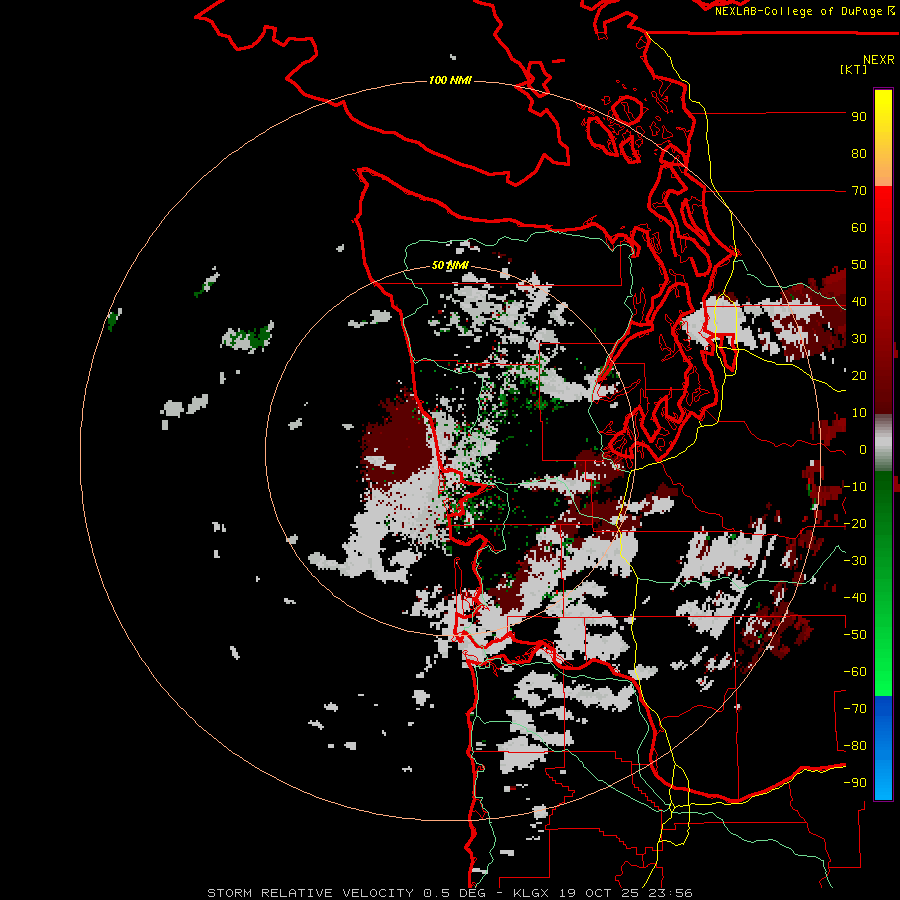Screen dimensions: 900x900
Task: Select the -60 value on the velocity scale
Action: point(855,672)
